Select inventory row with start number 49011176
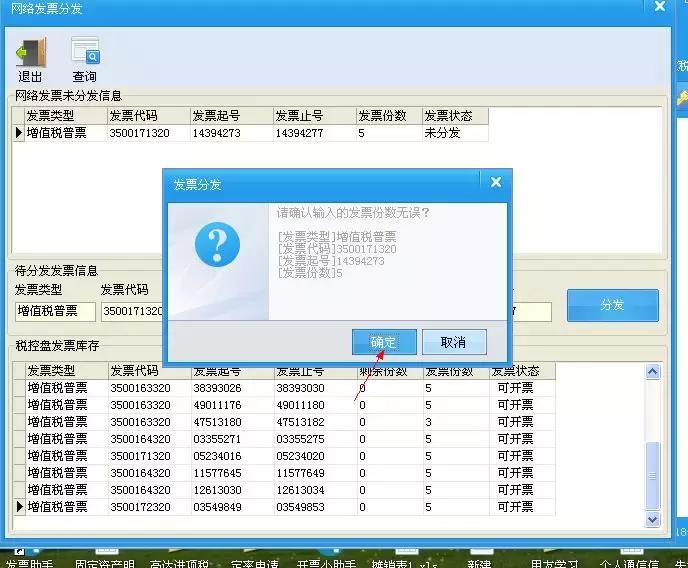Viewport: 688px width, 568px height. pyautogui.click(x=284, y=405)
